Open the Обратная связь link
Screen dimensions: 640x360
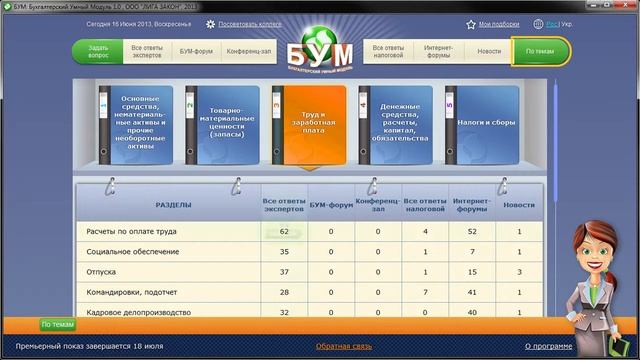point(344,346)
